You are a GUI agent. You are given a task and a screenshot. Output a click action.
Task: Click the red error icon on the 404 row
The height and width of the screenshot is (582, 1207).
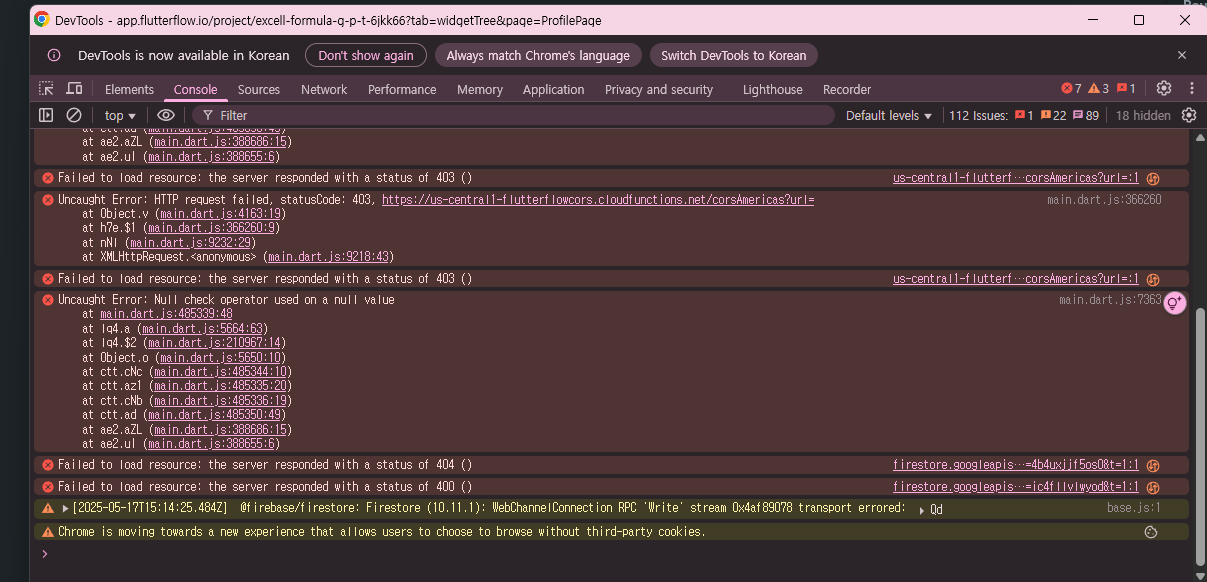coord(48,465)
